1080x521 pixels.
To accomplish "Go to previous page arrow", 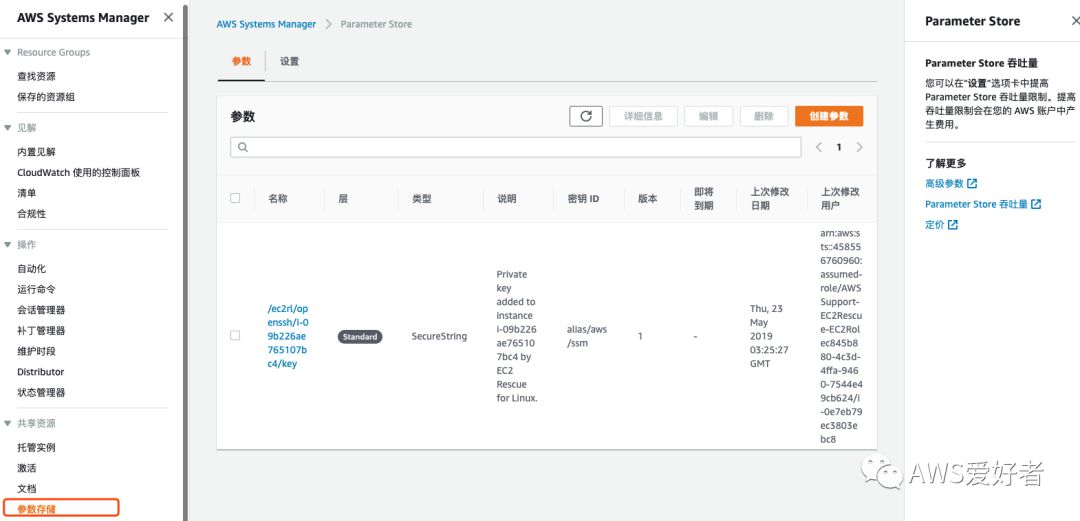I will point(819,147).
